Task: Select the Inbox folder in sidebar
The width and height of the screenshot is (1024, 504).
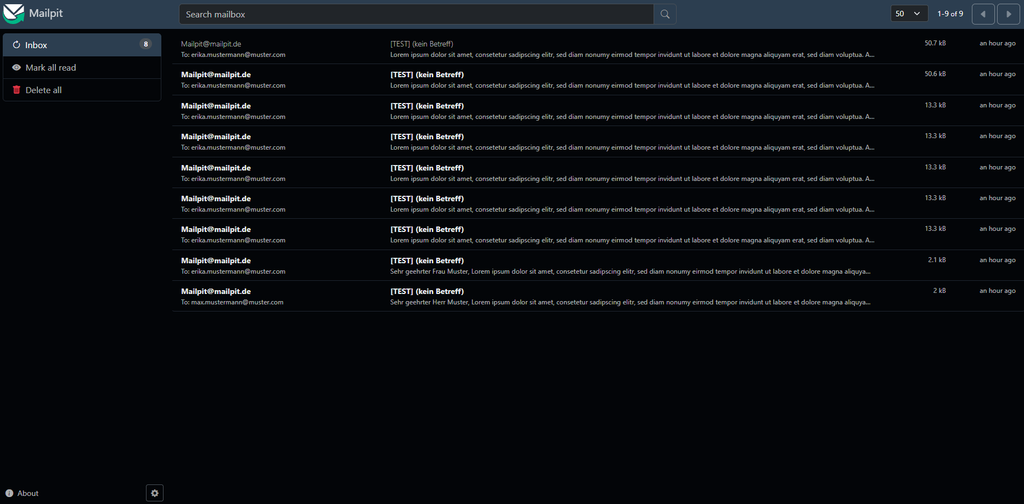Action: tap(82, 45)
